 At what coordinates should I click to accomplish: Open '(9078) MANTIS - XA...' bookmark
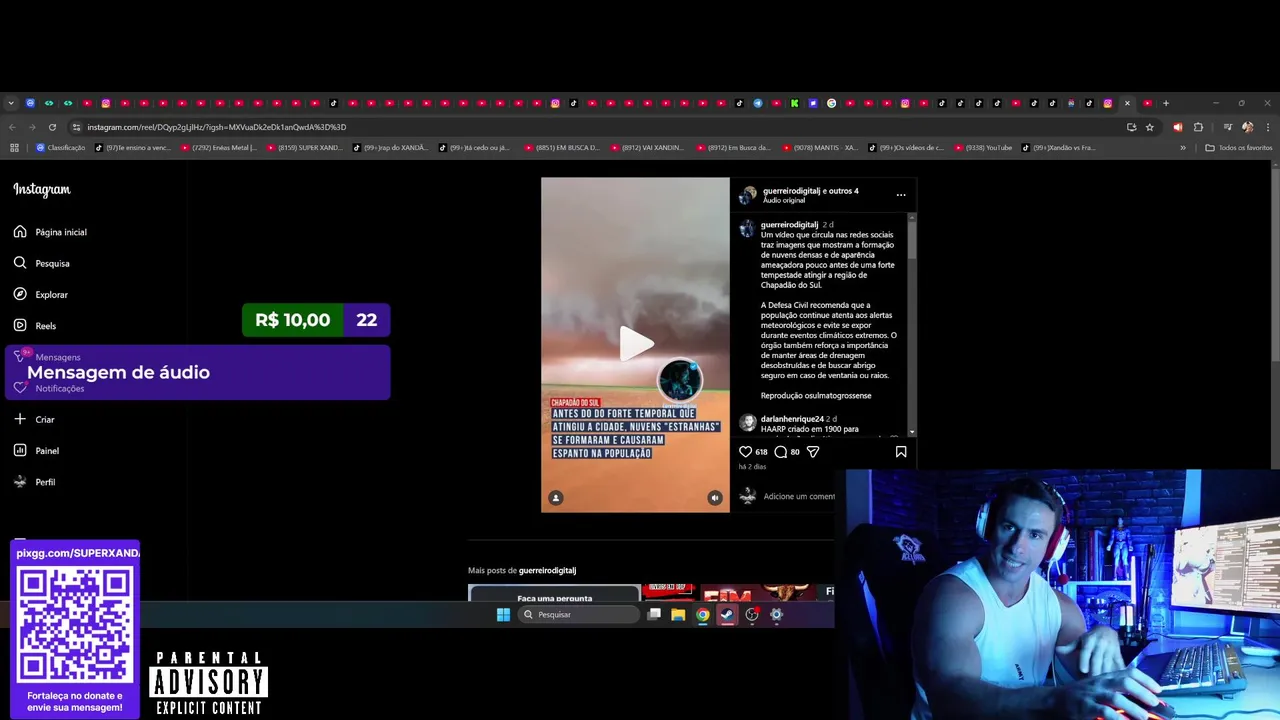pyautogui.click(x=821, y=148)
